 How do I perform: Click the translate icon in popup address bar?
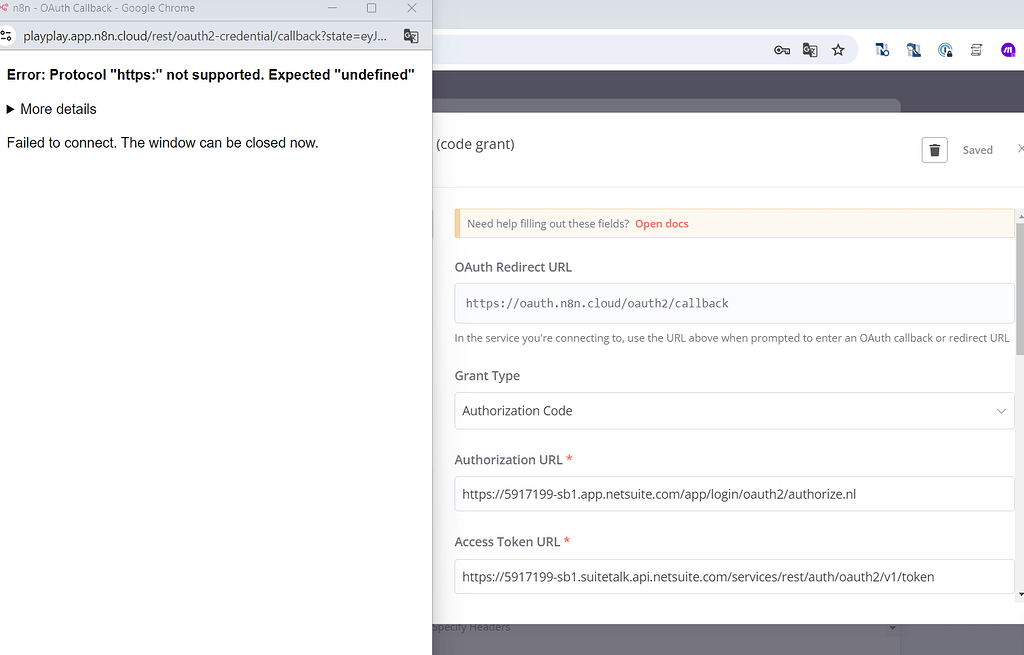411,36
